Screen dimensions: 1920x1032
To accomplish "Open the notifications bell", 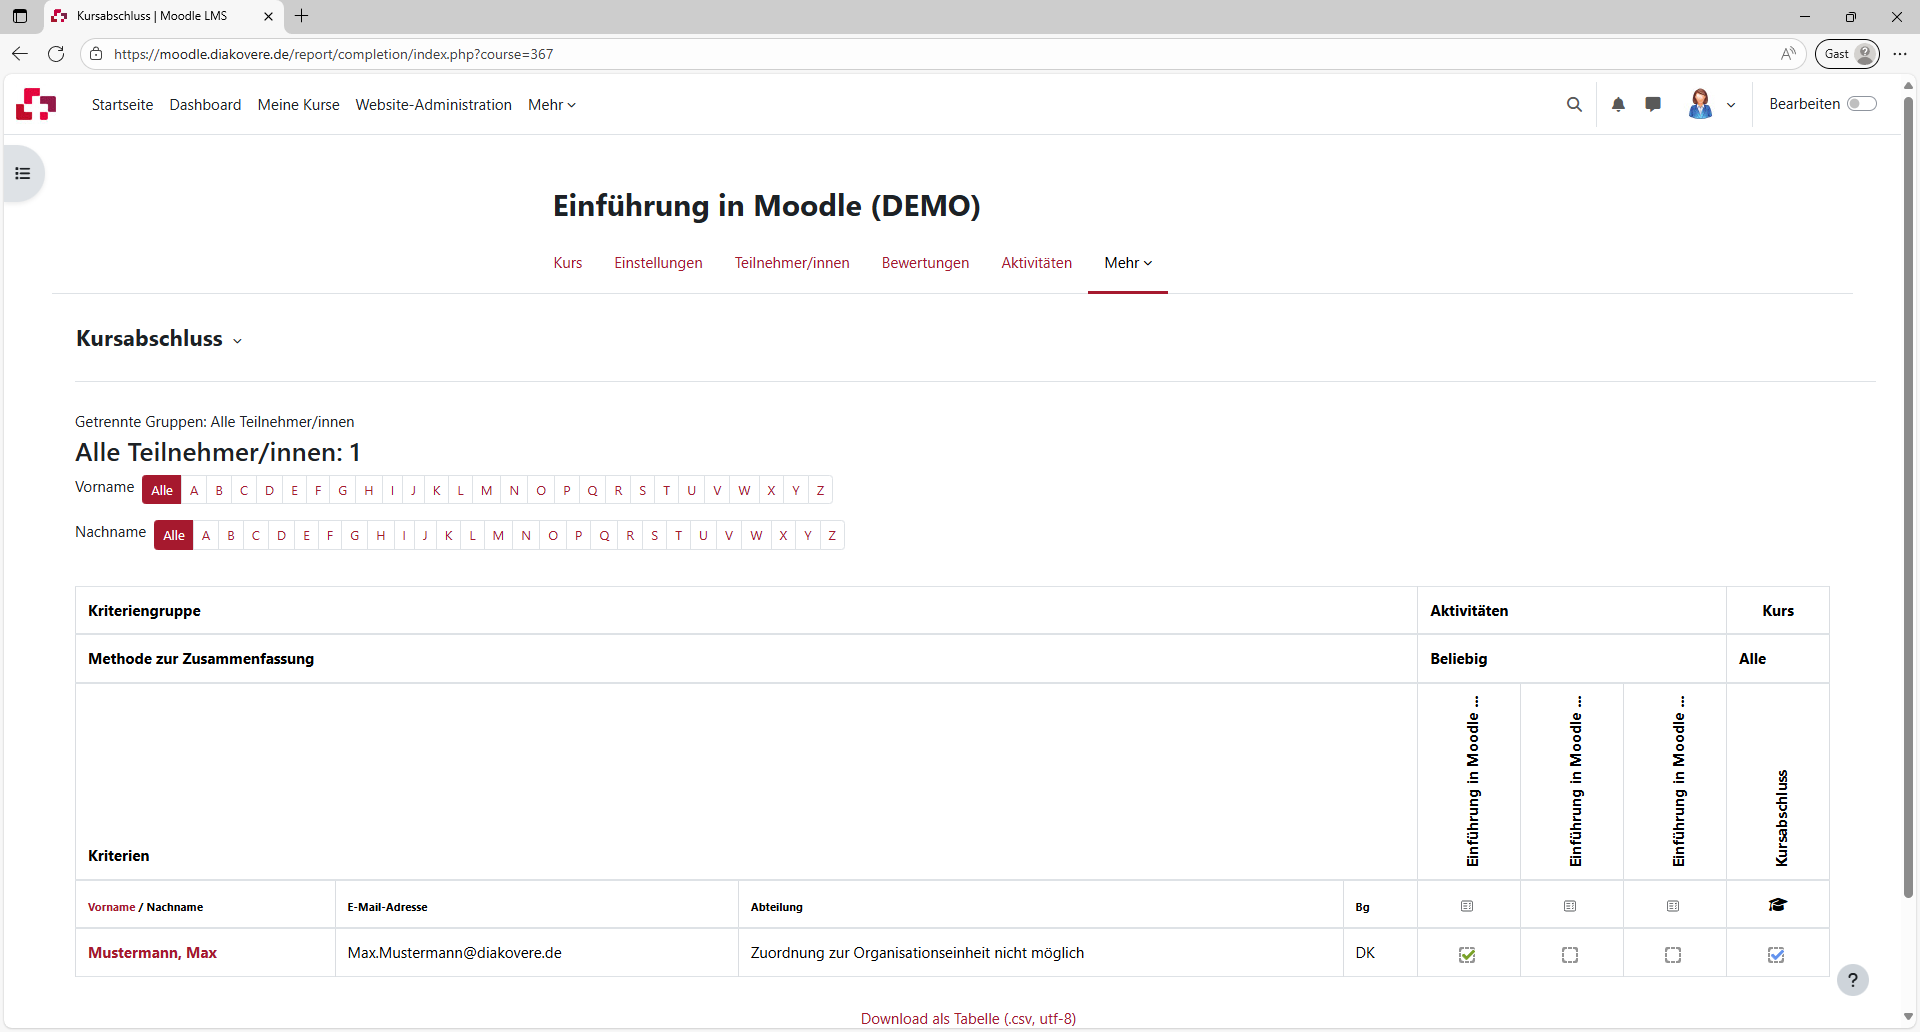I will (1618, 104).
